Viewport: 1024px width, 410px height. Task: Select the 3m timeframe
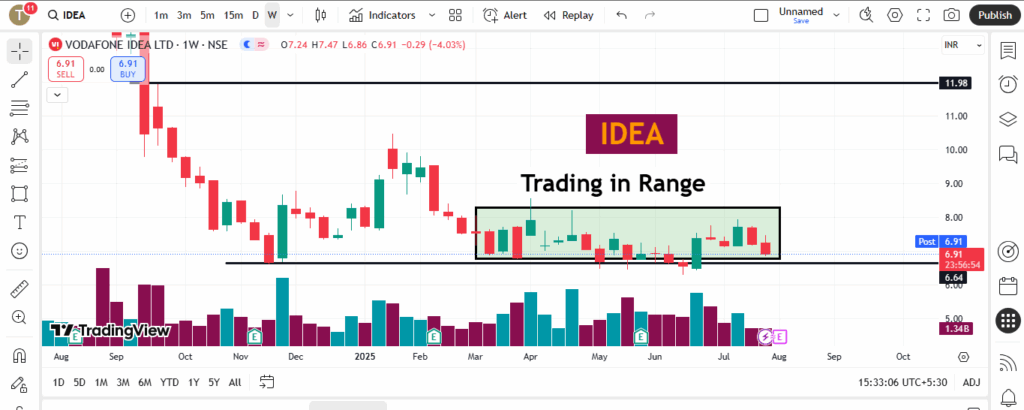[184, 15]
